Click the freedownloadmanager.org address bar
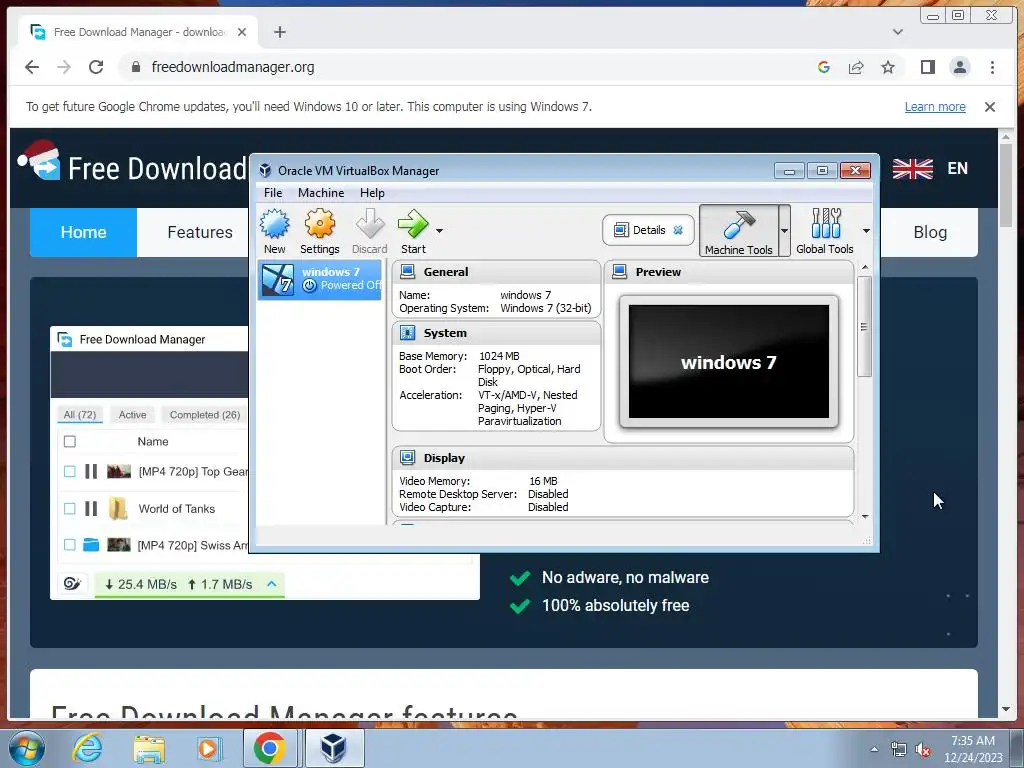Screen dimensions: 1024x768 tap(470, 67)
